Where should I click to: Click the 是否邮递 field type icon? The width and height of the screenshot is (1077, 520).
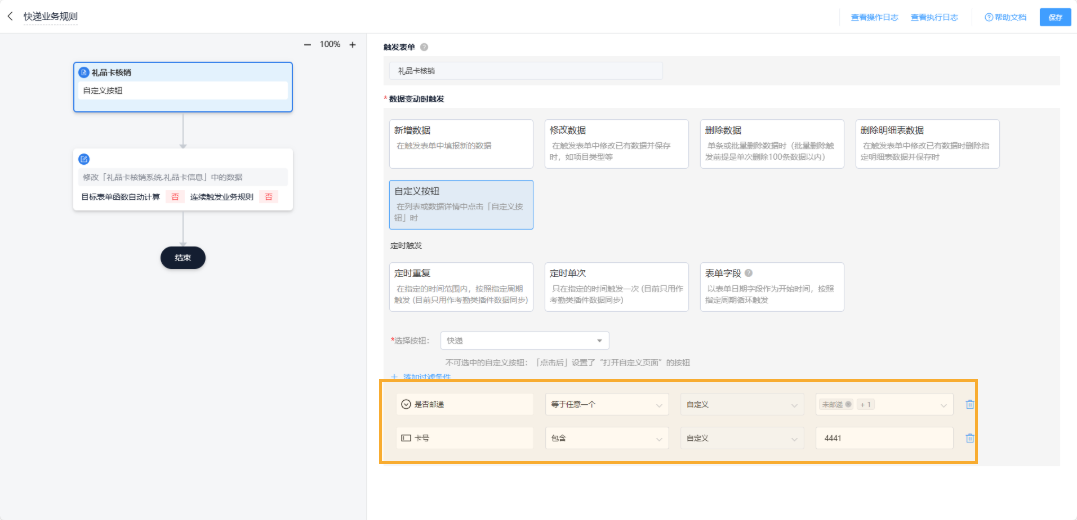[x=406, y=405]
